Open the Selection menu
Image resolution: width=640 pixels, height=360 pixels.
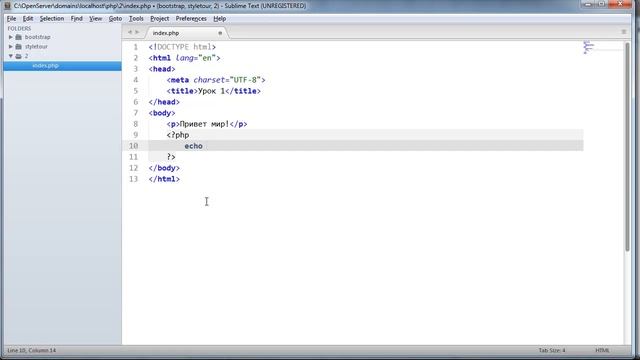(52, 19)
